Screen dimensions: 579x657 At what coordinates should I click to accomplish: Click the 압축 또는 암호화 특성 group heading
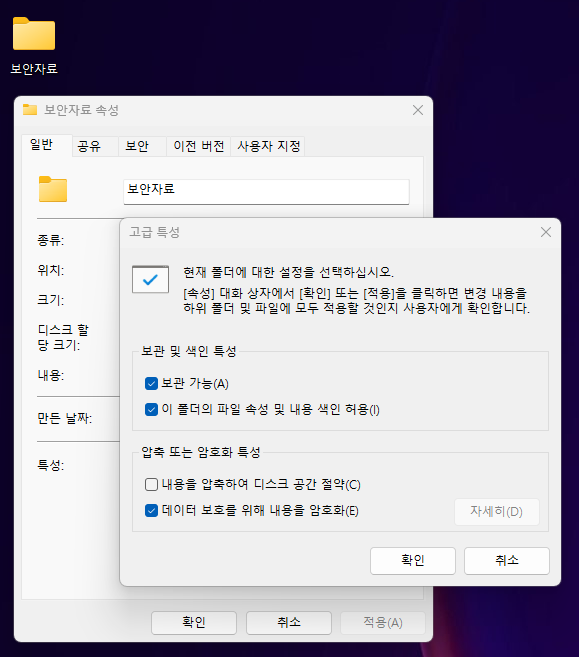(x=201, y=452)
